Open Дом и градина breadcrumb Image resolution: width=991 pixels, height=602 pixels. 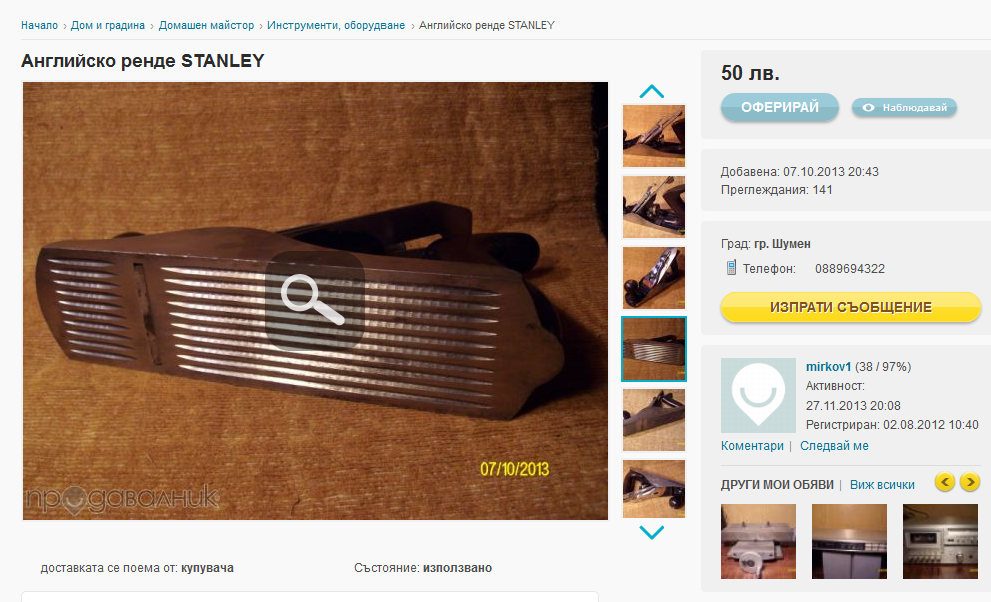point(107,25)
